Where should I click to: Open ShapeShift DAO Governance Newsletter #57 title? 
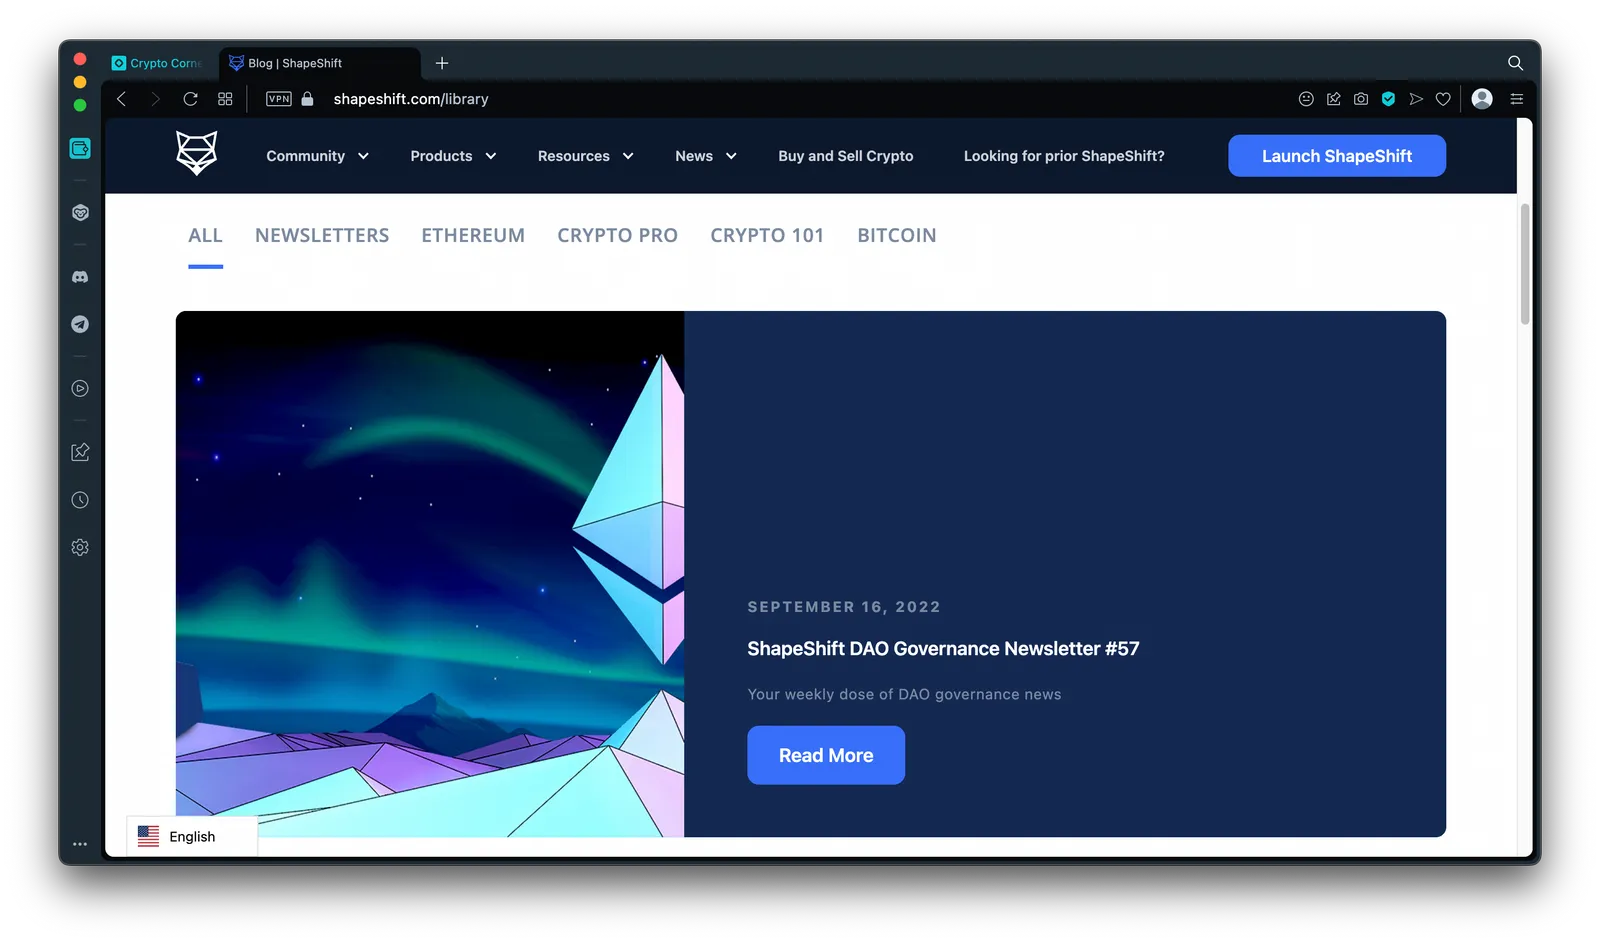(943, 649)
